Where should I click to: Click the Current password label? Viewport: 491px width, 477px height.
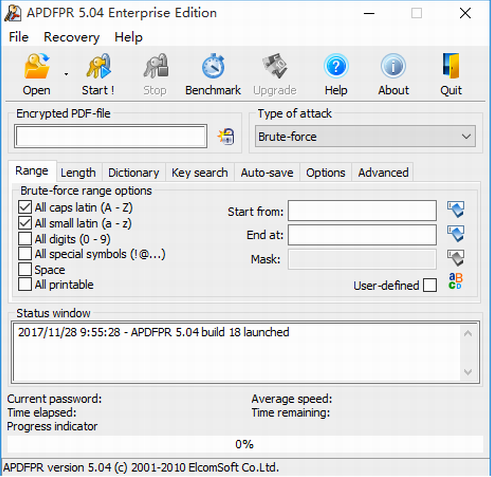click(x=54, y=399)
